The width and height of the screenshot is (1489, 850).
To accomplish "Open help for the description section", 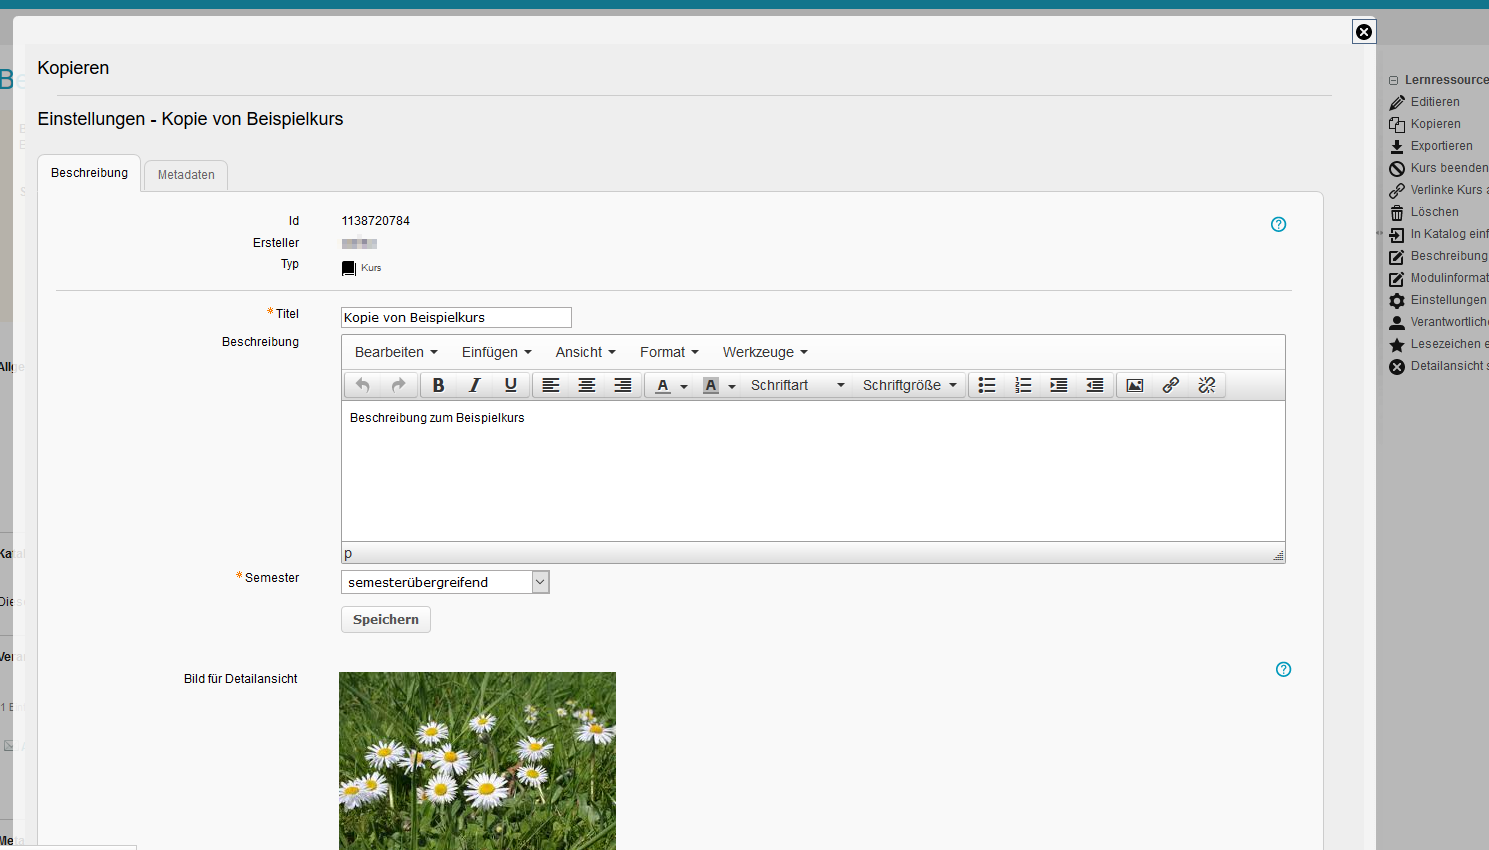I will pyautogui.click(x=1278, y=224).
